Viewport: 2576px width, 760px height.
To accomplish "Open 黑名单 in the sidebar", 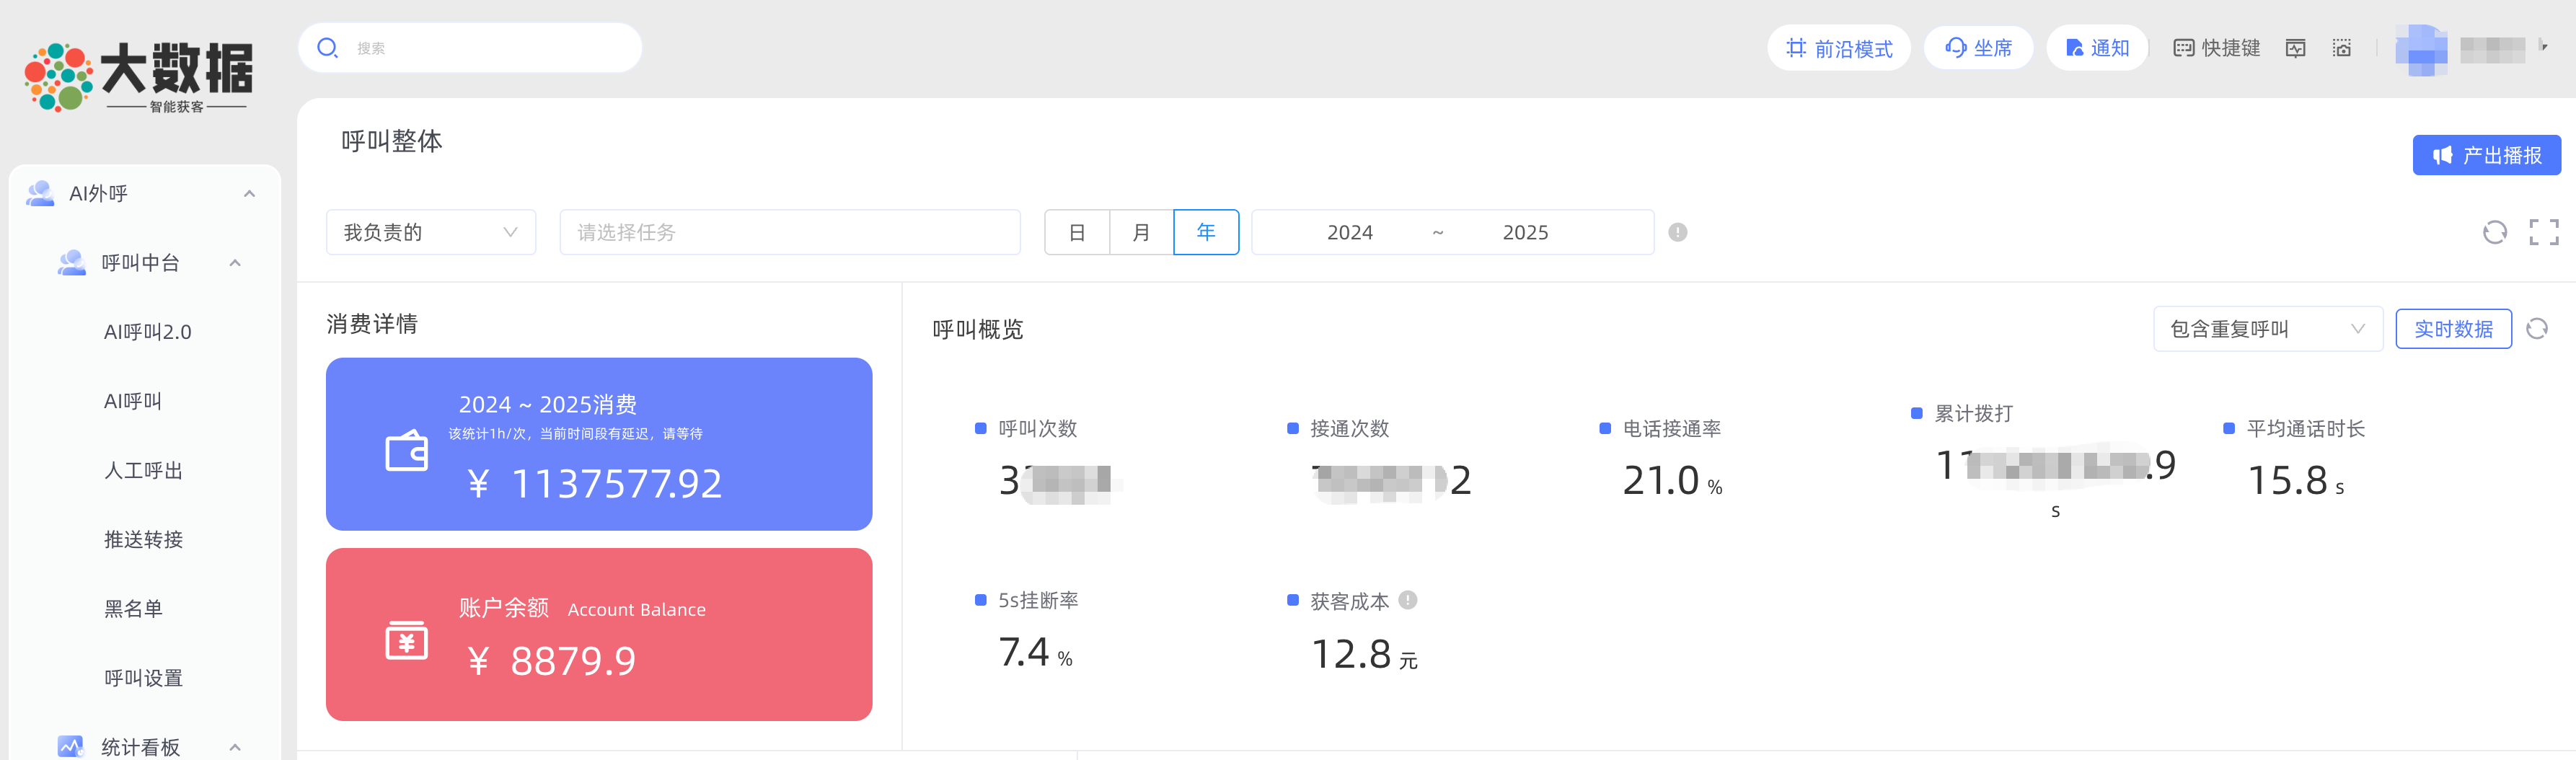I will pyautogui.click(x=133, y=608).
